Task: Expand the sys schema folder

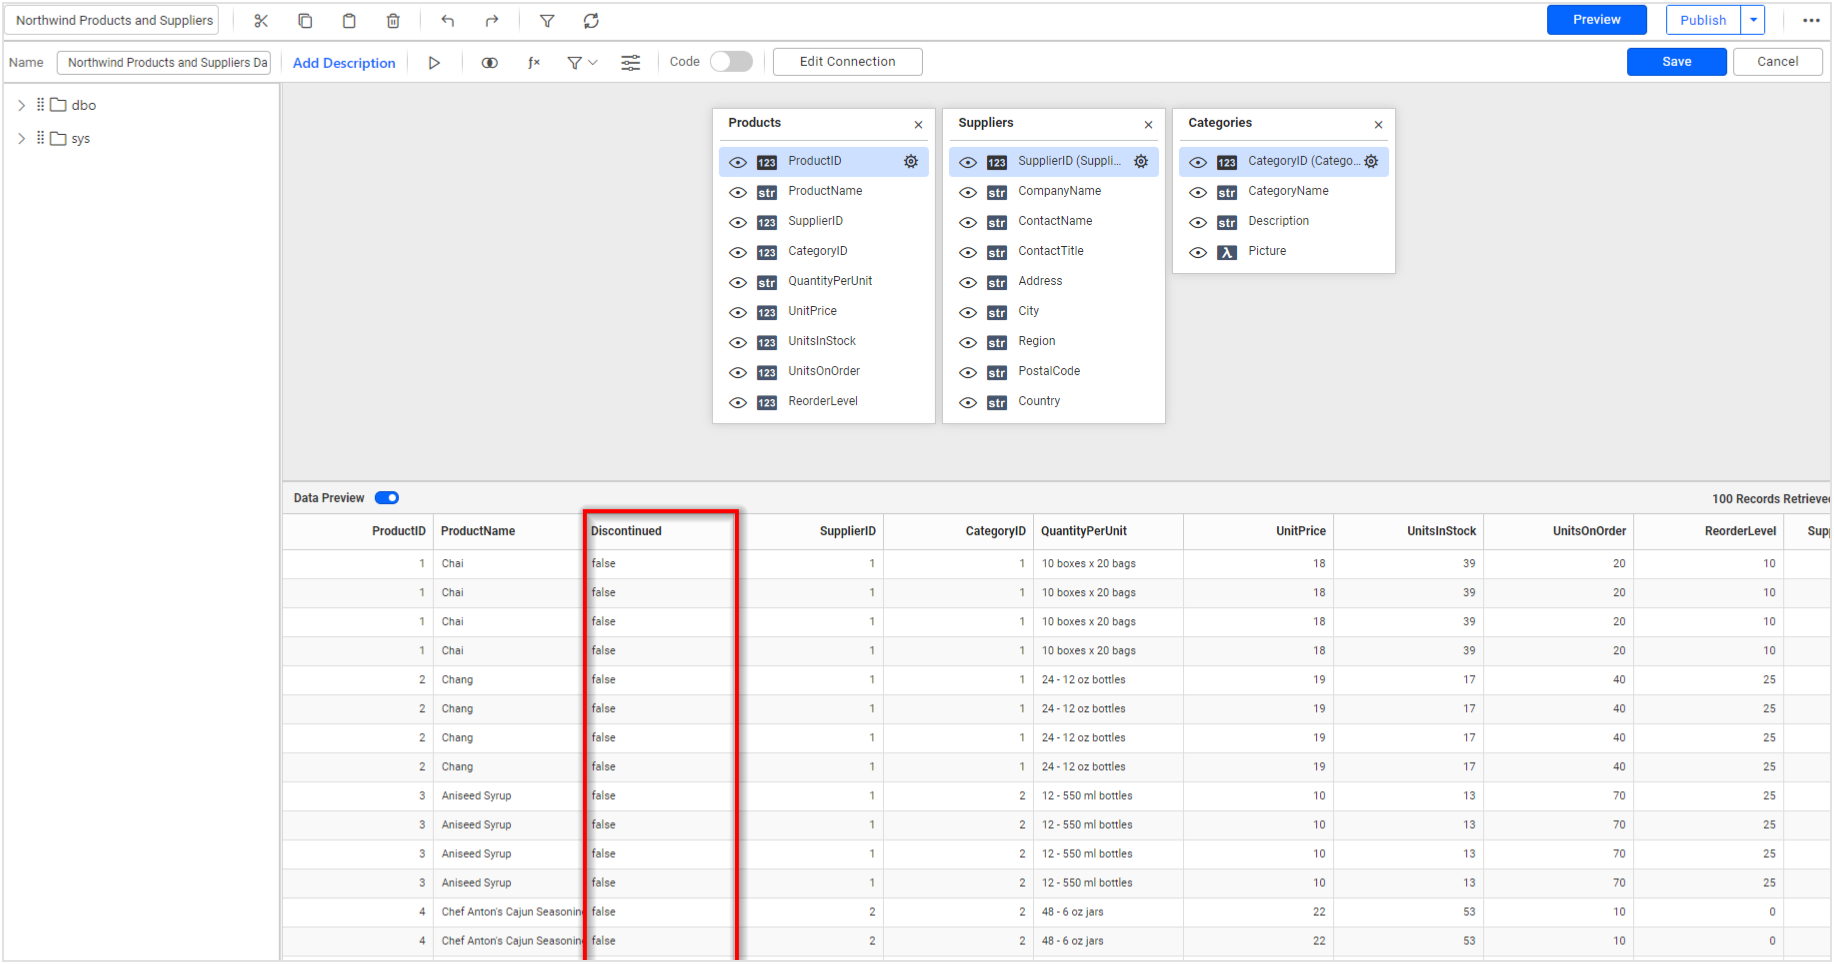Action: click(21, 138)
